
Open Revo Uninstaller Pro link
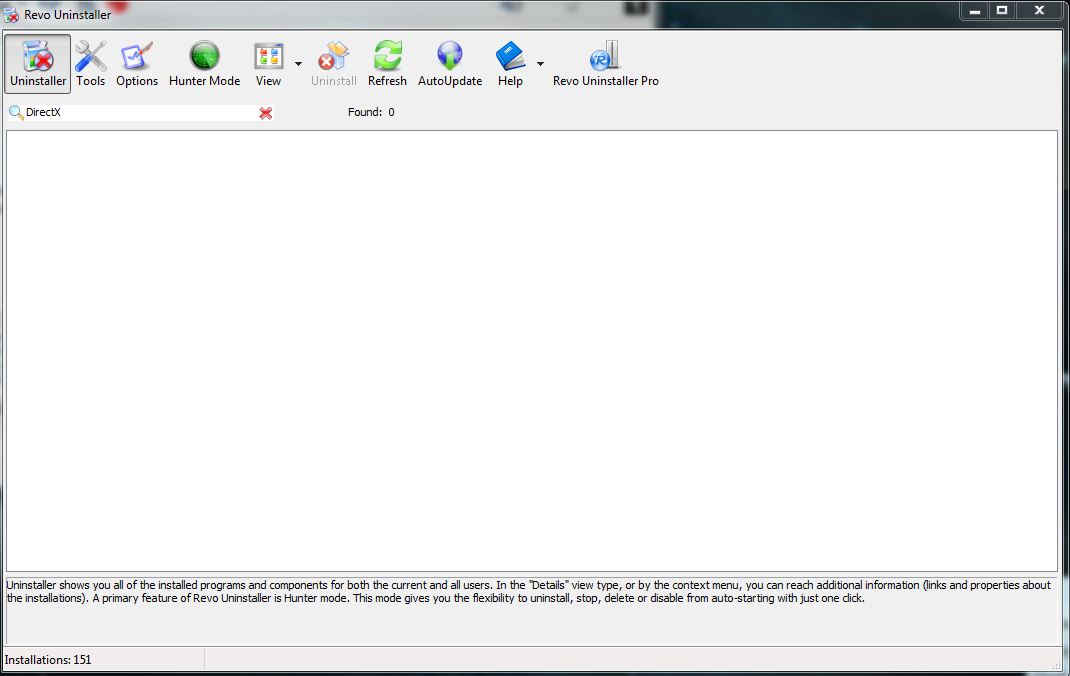point(605,63)
